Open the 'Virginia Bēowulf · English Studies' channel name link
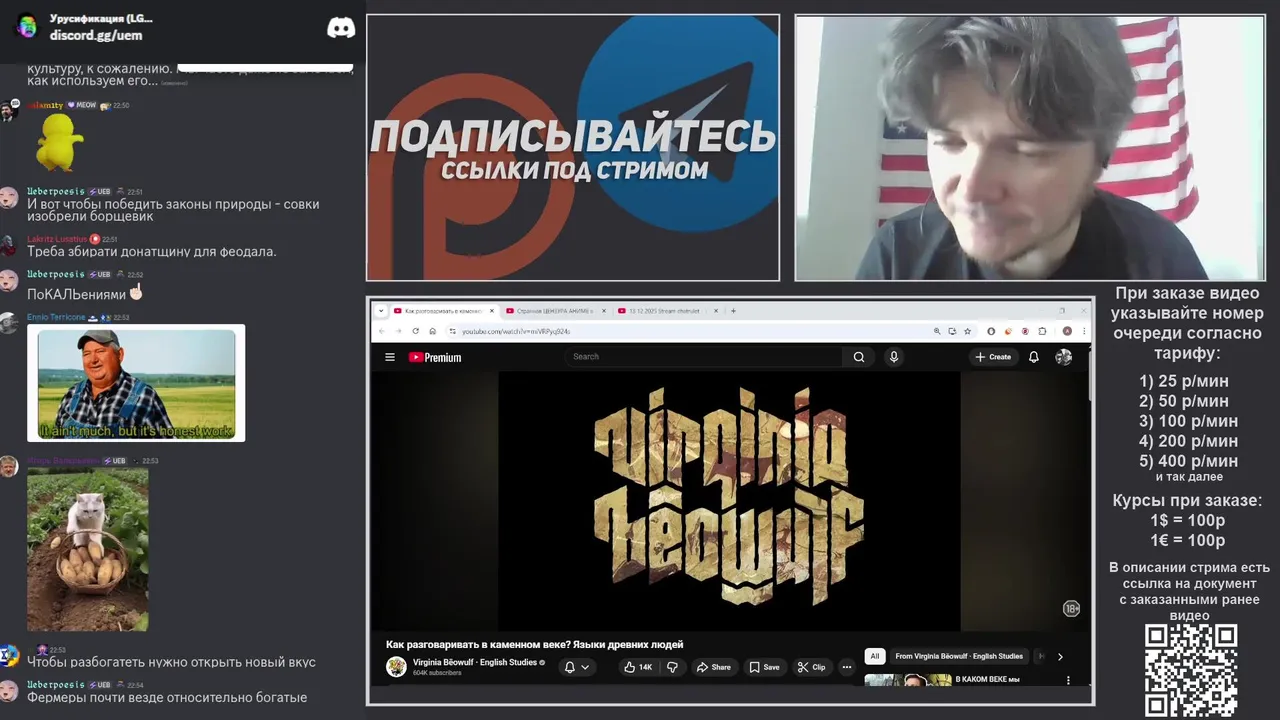This screenshot has width=1280, height=720. pyautogui.click(x=475, y=662)
